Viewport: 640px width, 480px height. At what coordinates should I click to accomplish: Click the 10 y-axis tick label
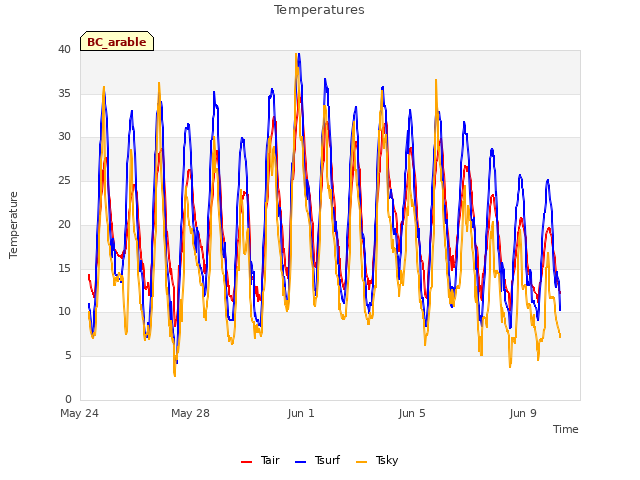[x=64, y=311]
